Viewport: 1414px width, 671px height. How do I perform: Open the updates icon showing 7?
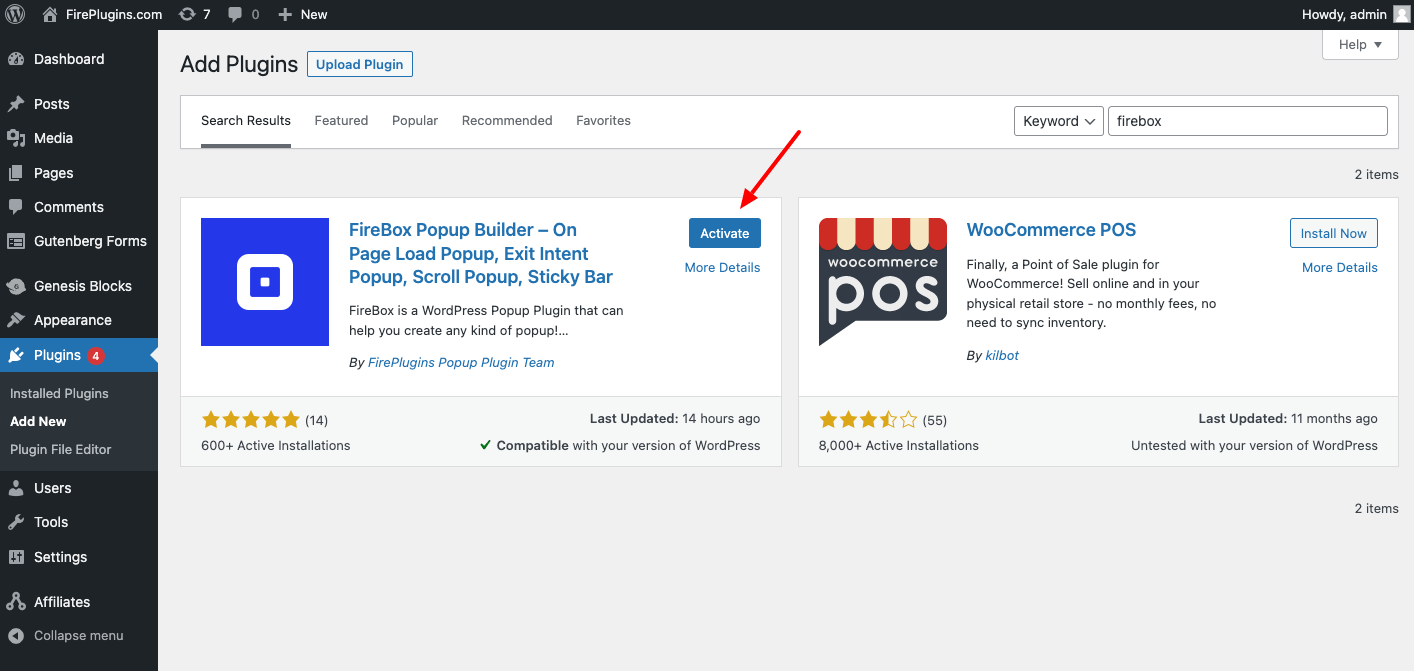click(187, 14)
